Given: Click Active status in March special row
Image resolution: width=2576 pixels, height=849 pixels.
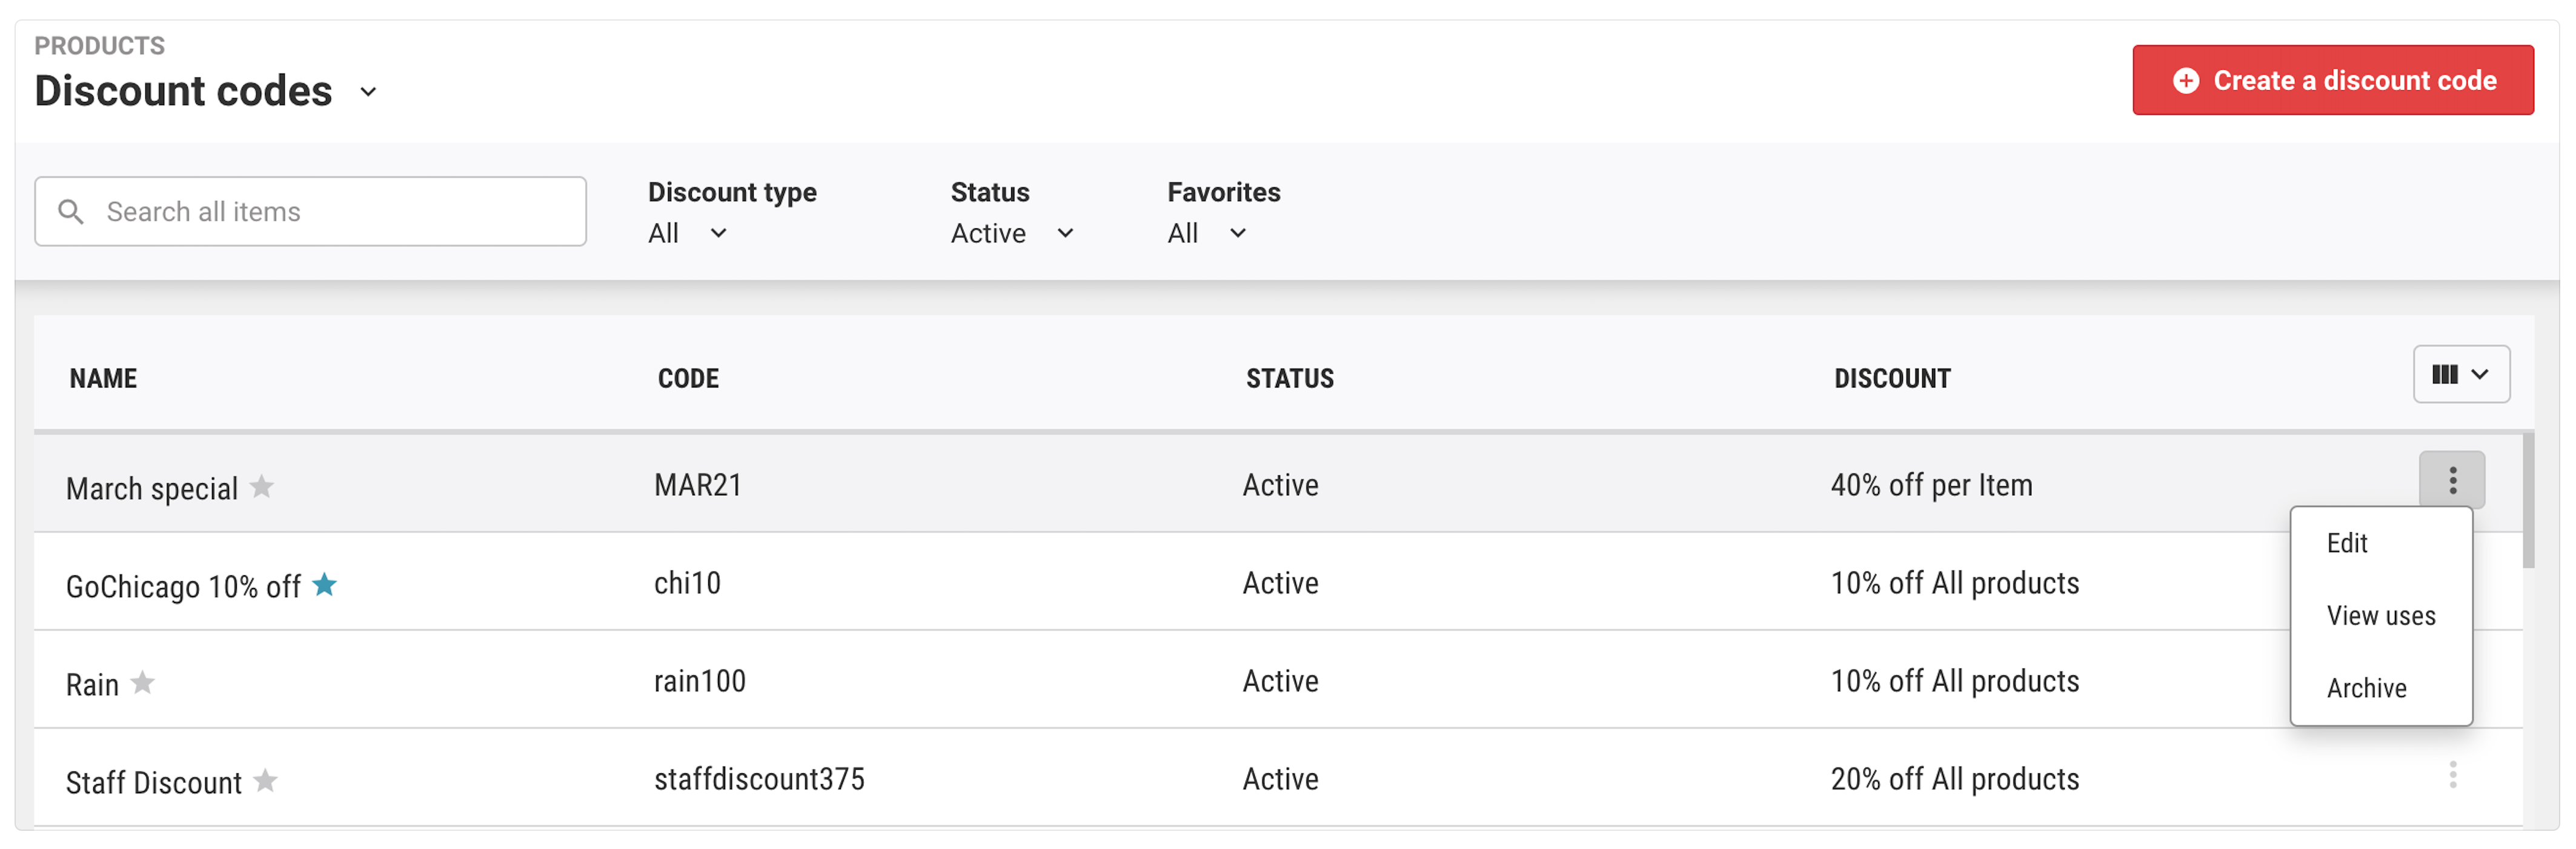Looking at the screenshot, I should 1280,486.
